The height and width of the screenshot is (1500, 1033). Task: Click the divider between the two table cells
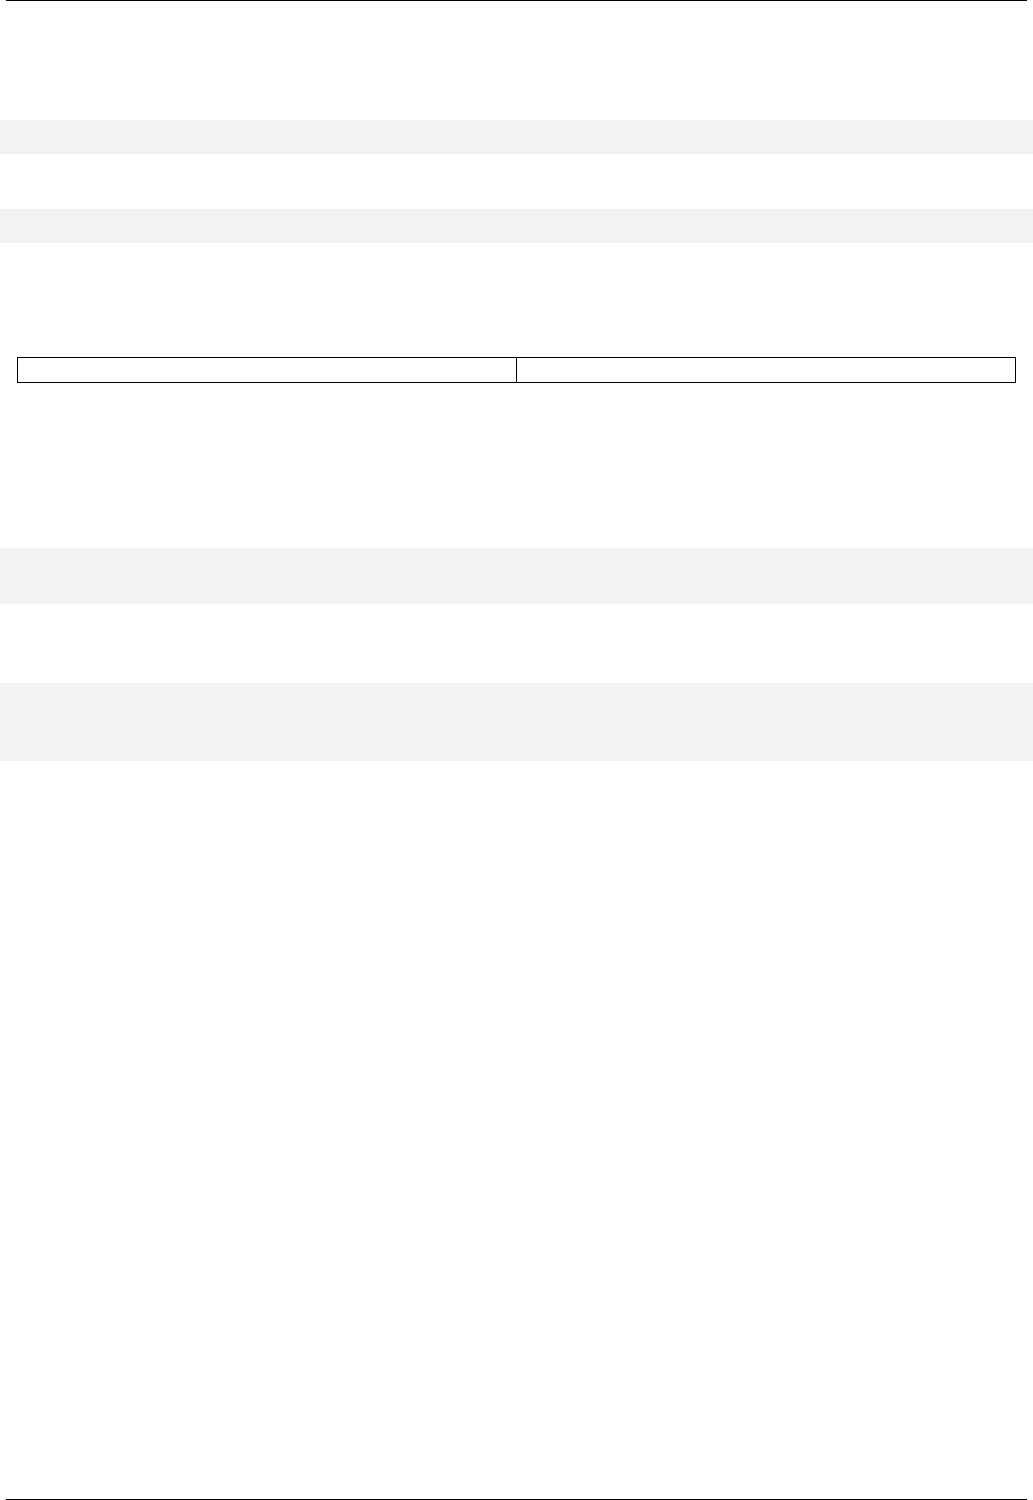516,370
